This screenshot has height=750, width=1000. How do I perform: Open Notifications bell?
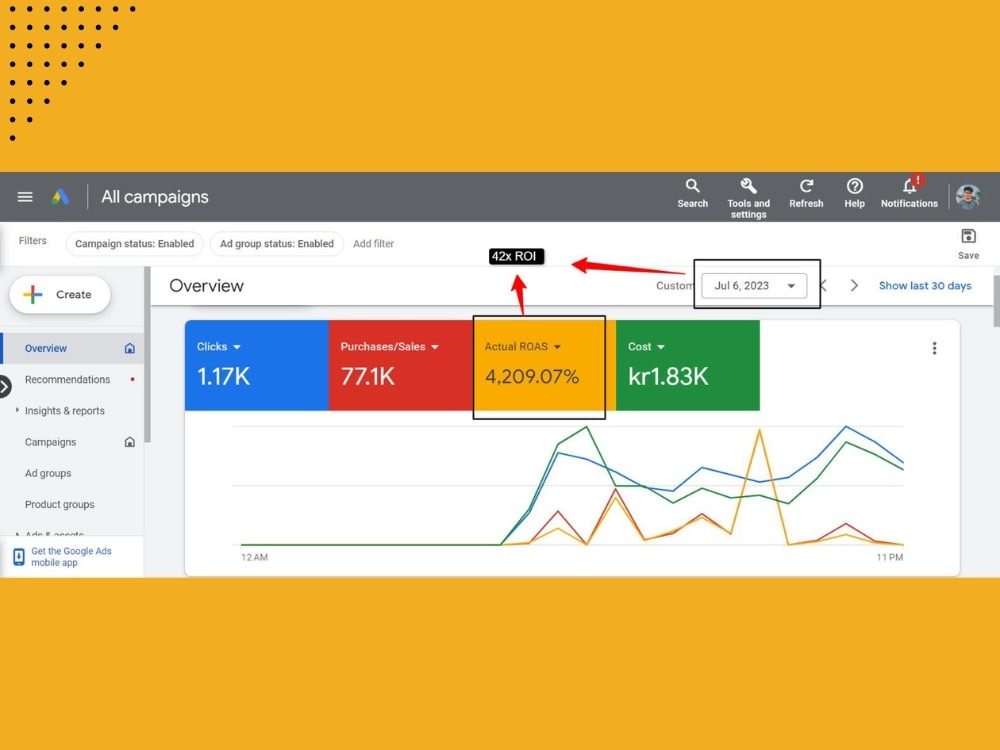coord(909,193)
